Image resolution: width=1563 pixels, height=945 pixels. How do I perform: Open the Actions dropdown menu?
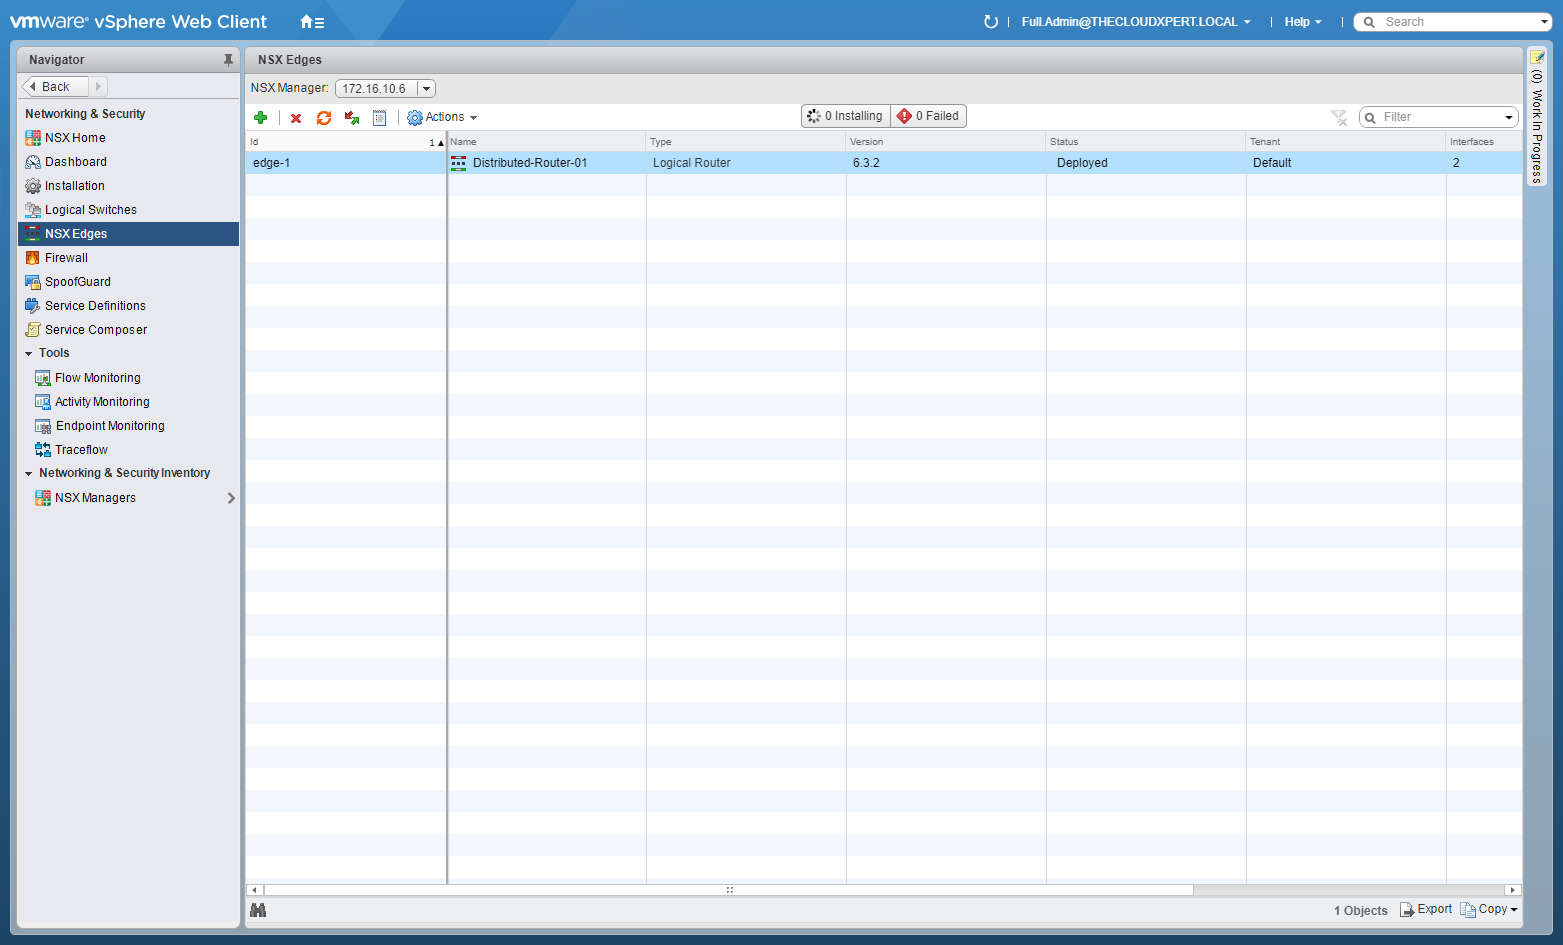(443, 117)
